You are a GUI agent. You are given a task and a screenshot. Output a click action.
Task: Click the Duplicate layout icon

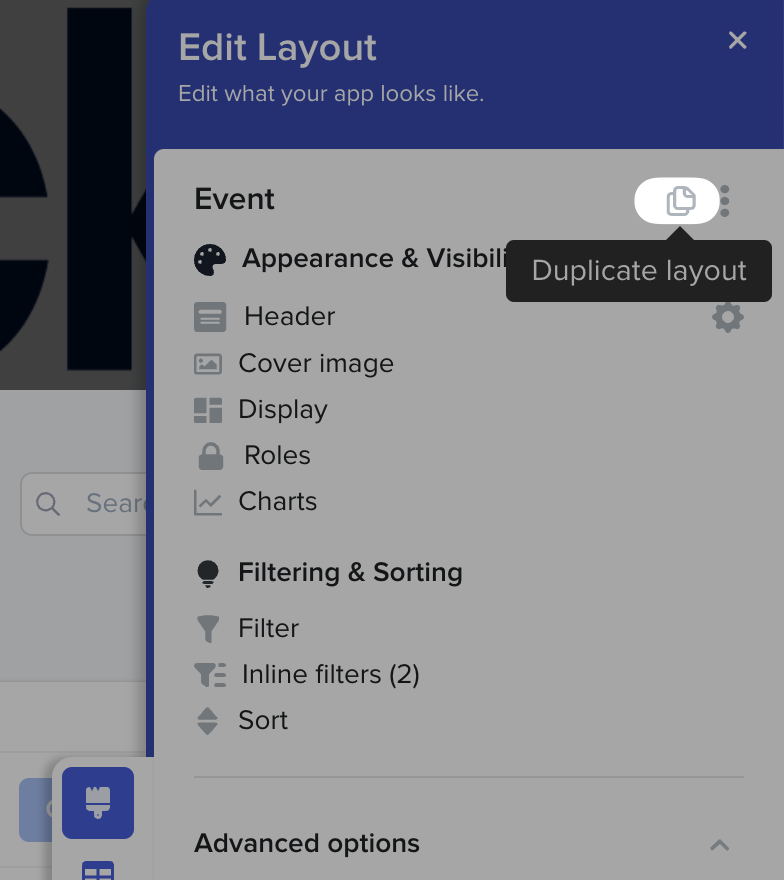[680, 201]
